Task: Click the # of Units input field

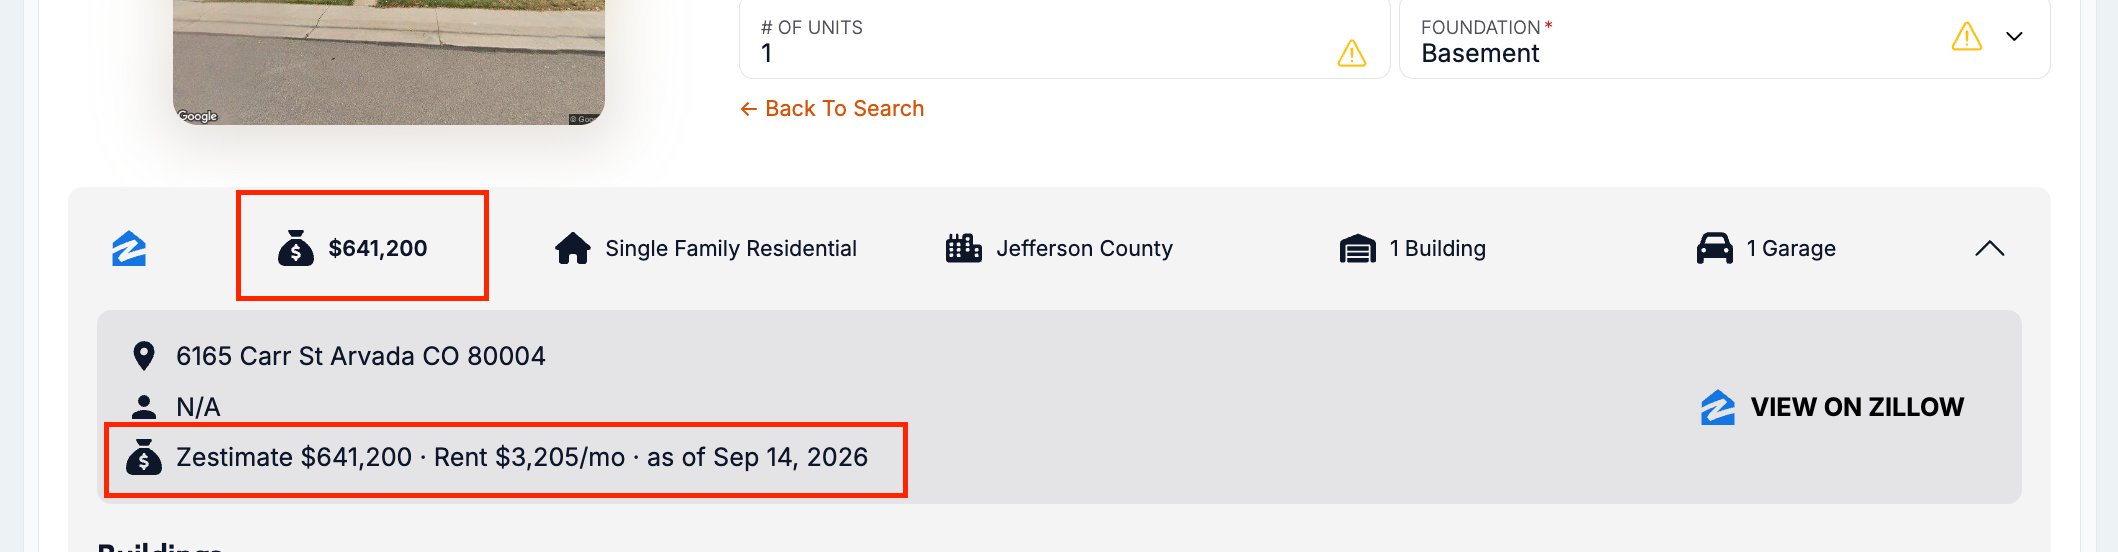Action: click(x=1065, y=39)
